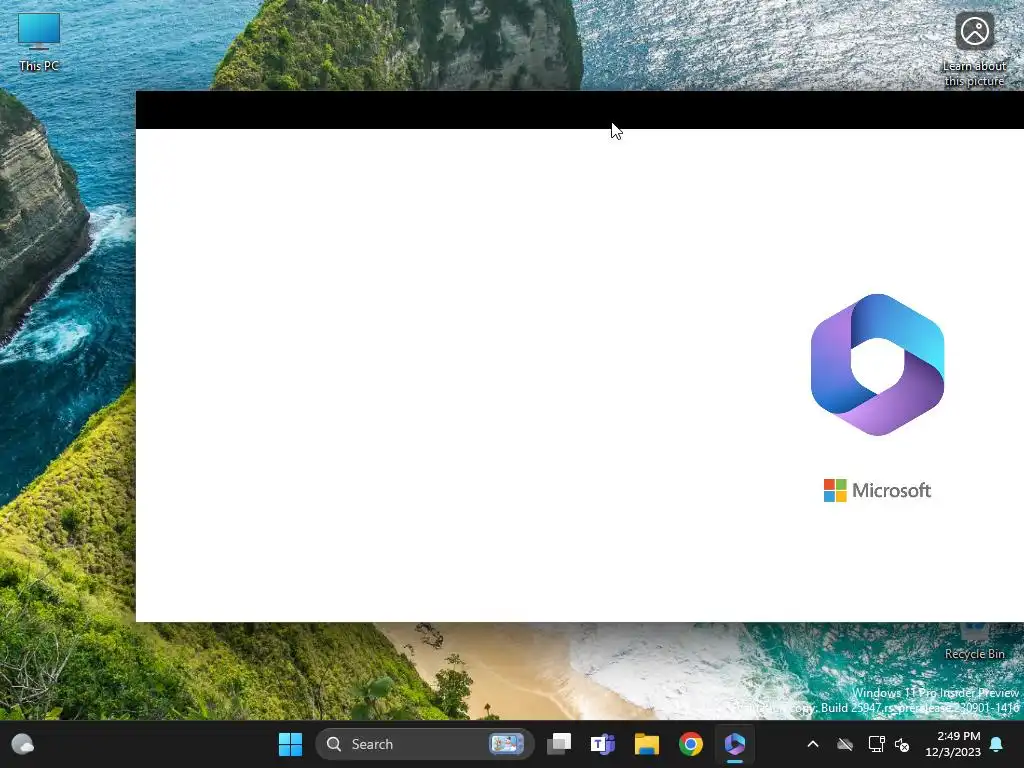
Task: Select the Microsoft 365 taskbar icon
Action: coord(735,744)
